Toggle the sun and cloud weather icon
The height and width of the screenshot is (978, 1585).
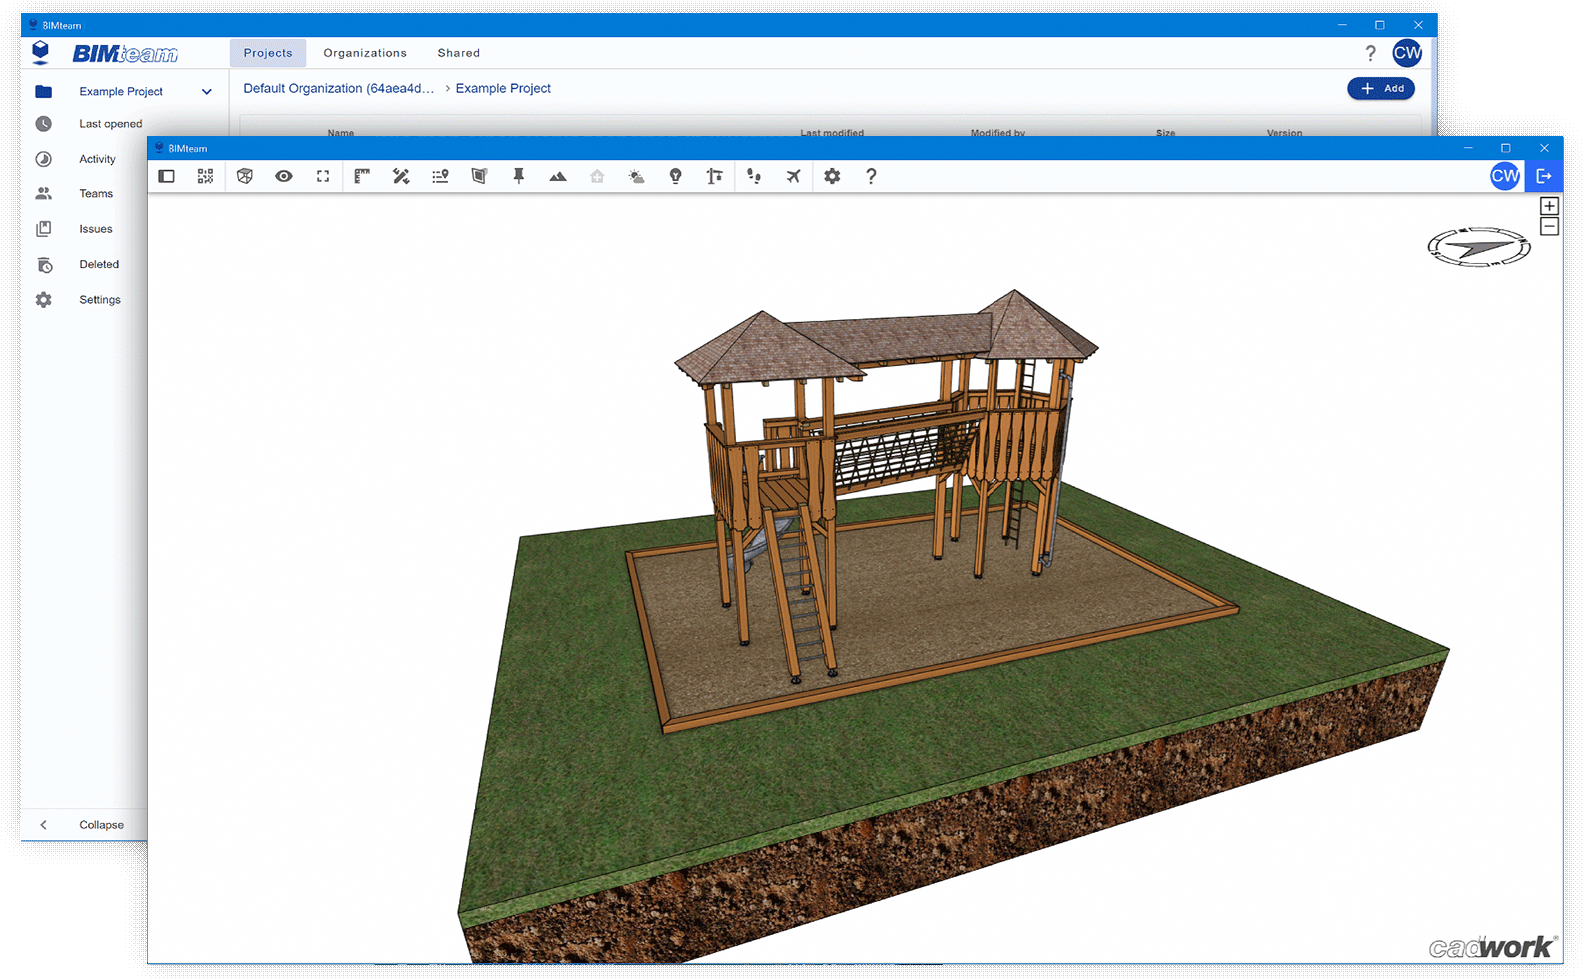point(636,176)
